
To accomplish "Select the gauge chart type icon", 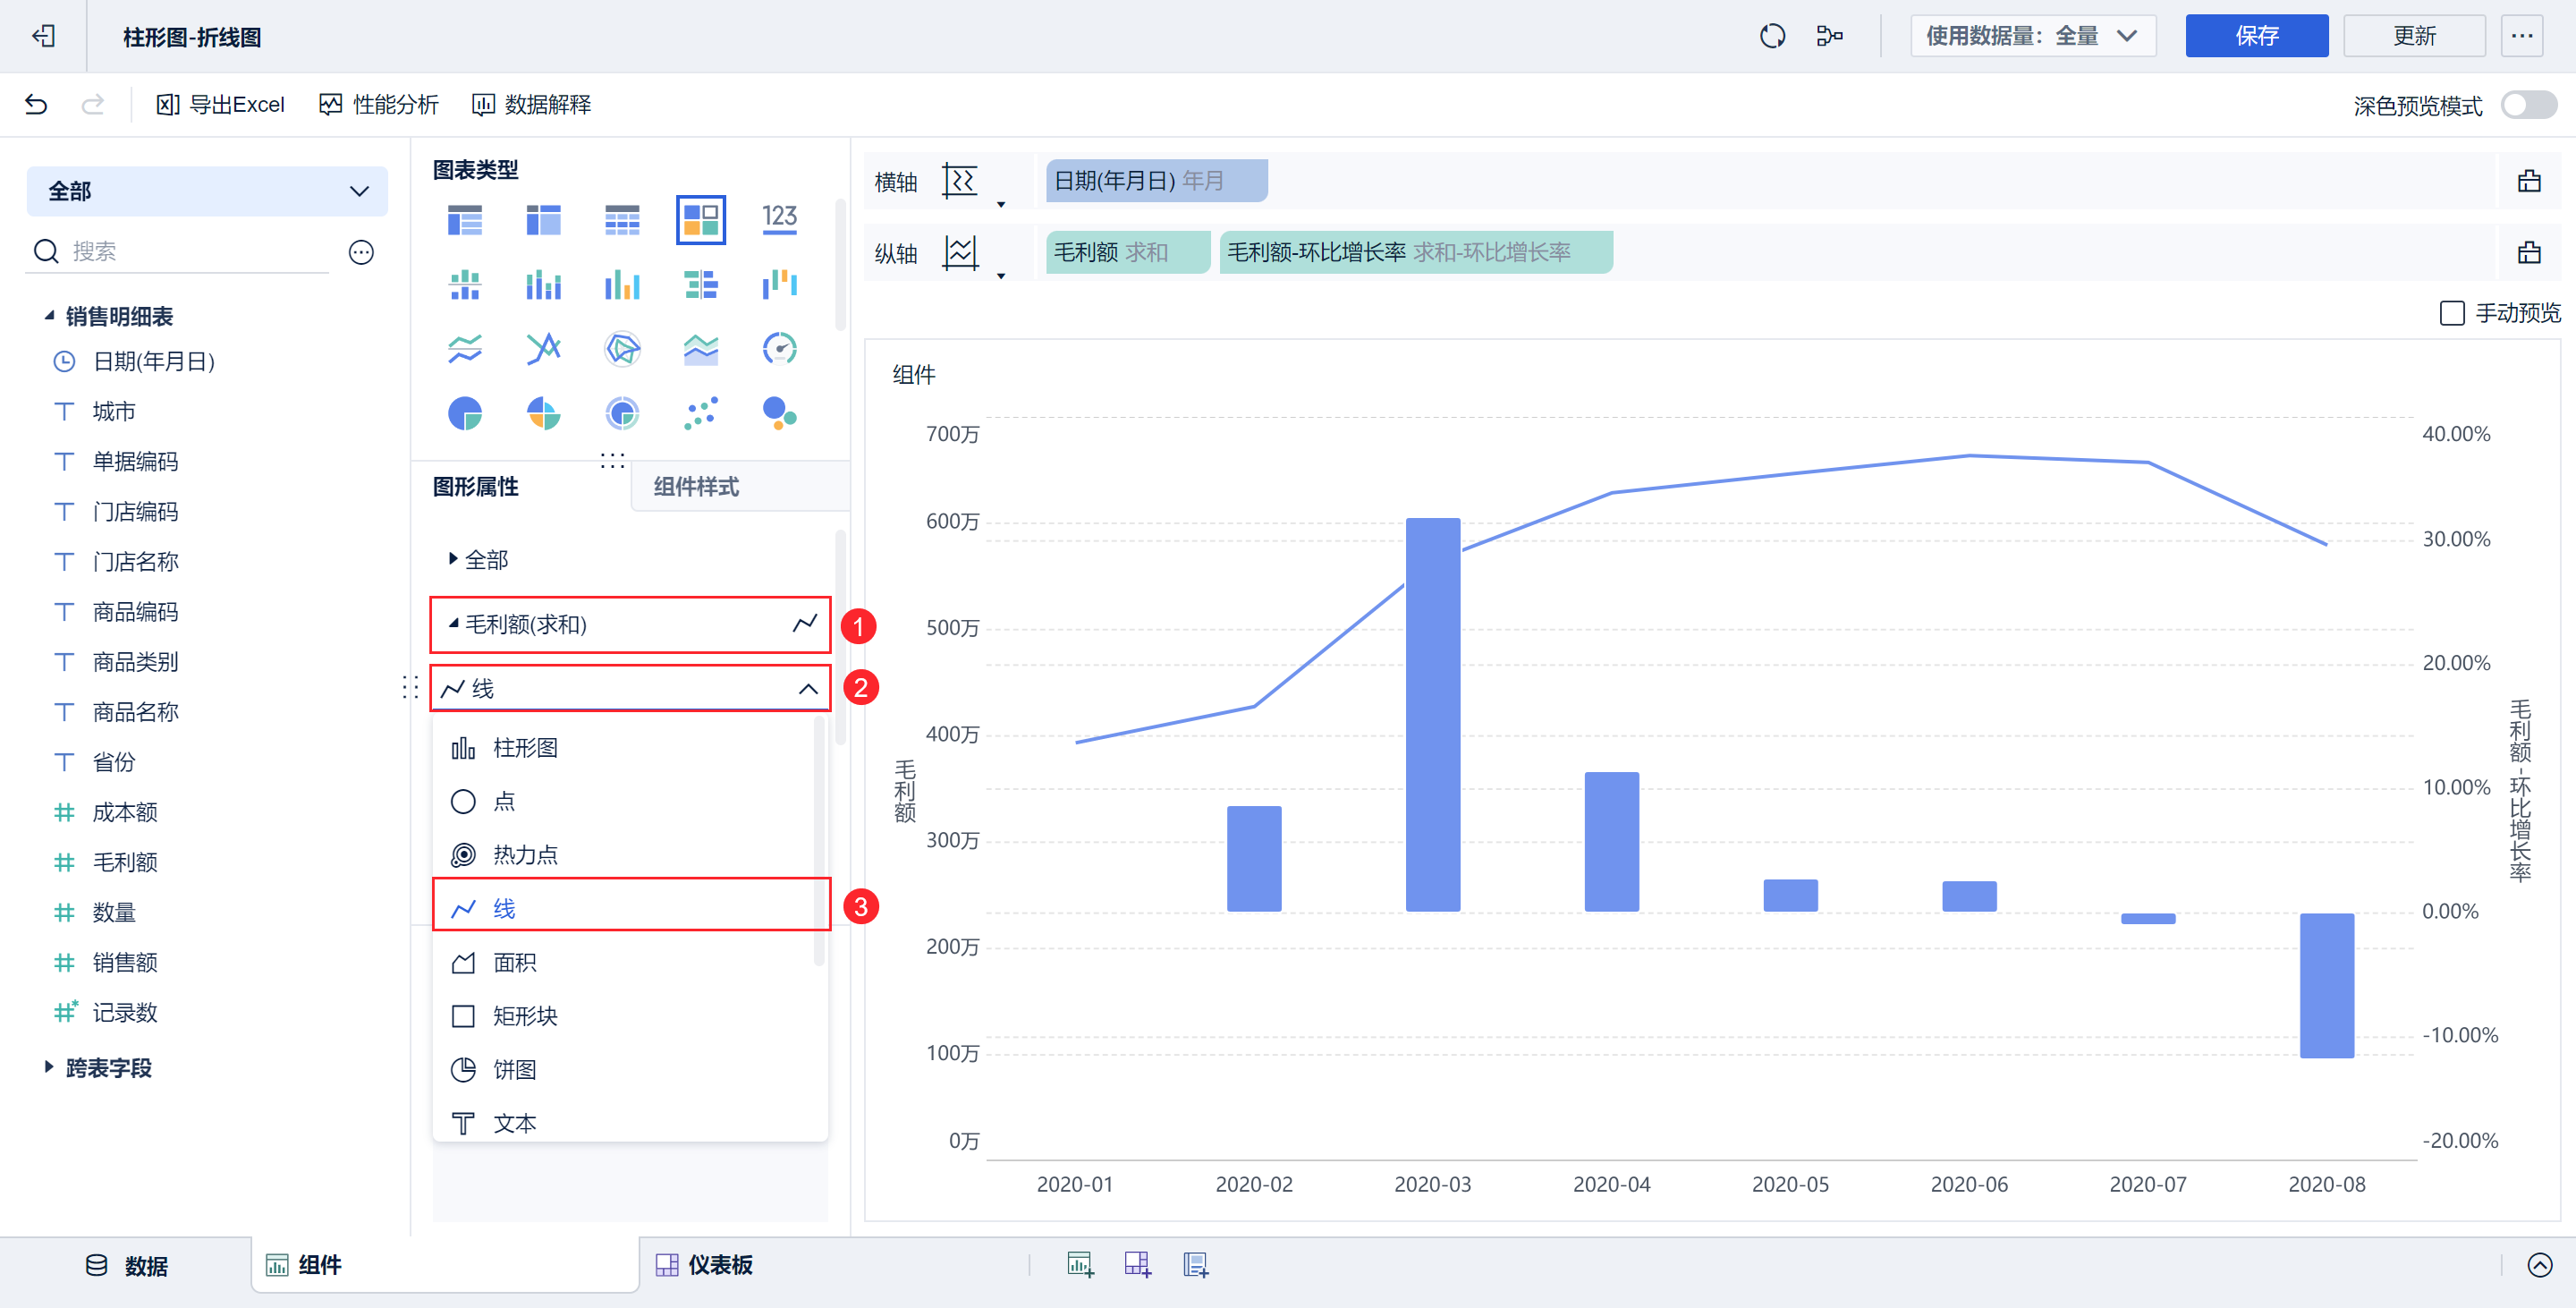I will click(779, 349).
